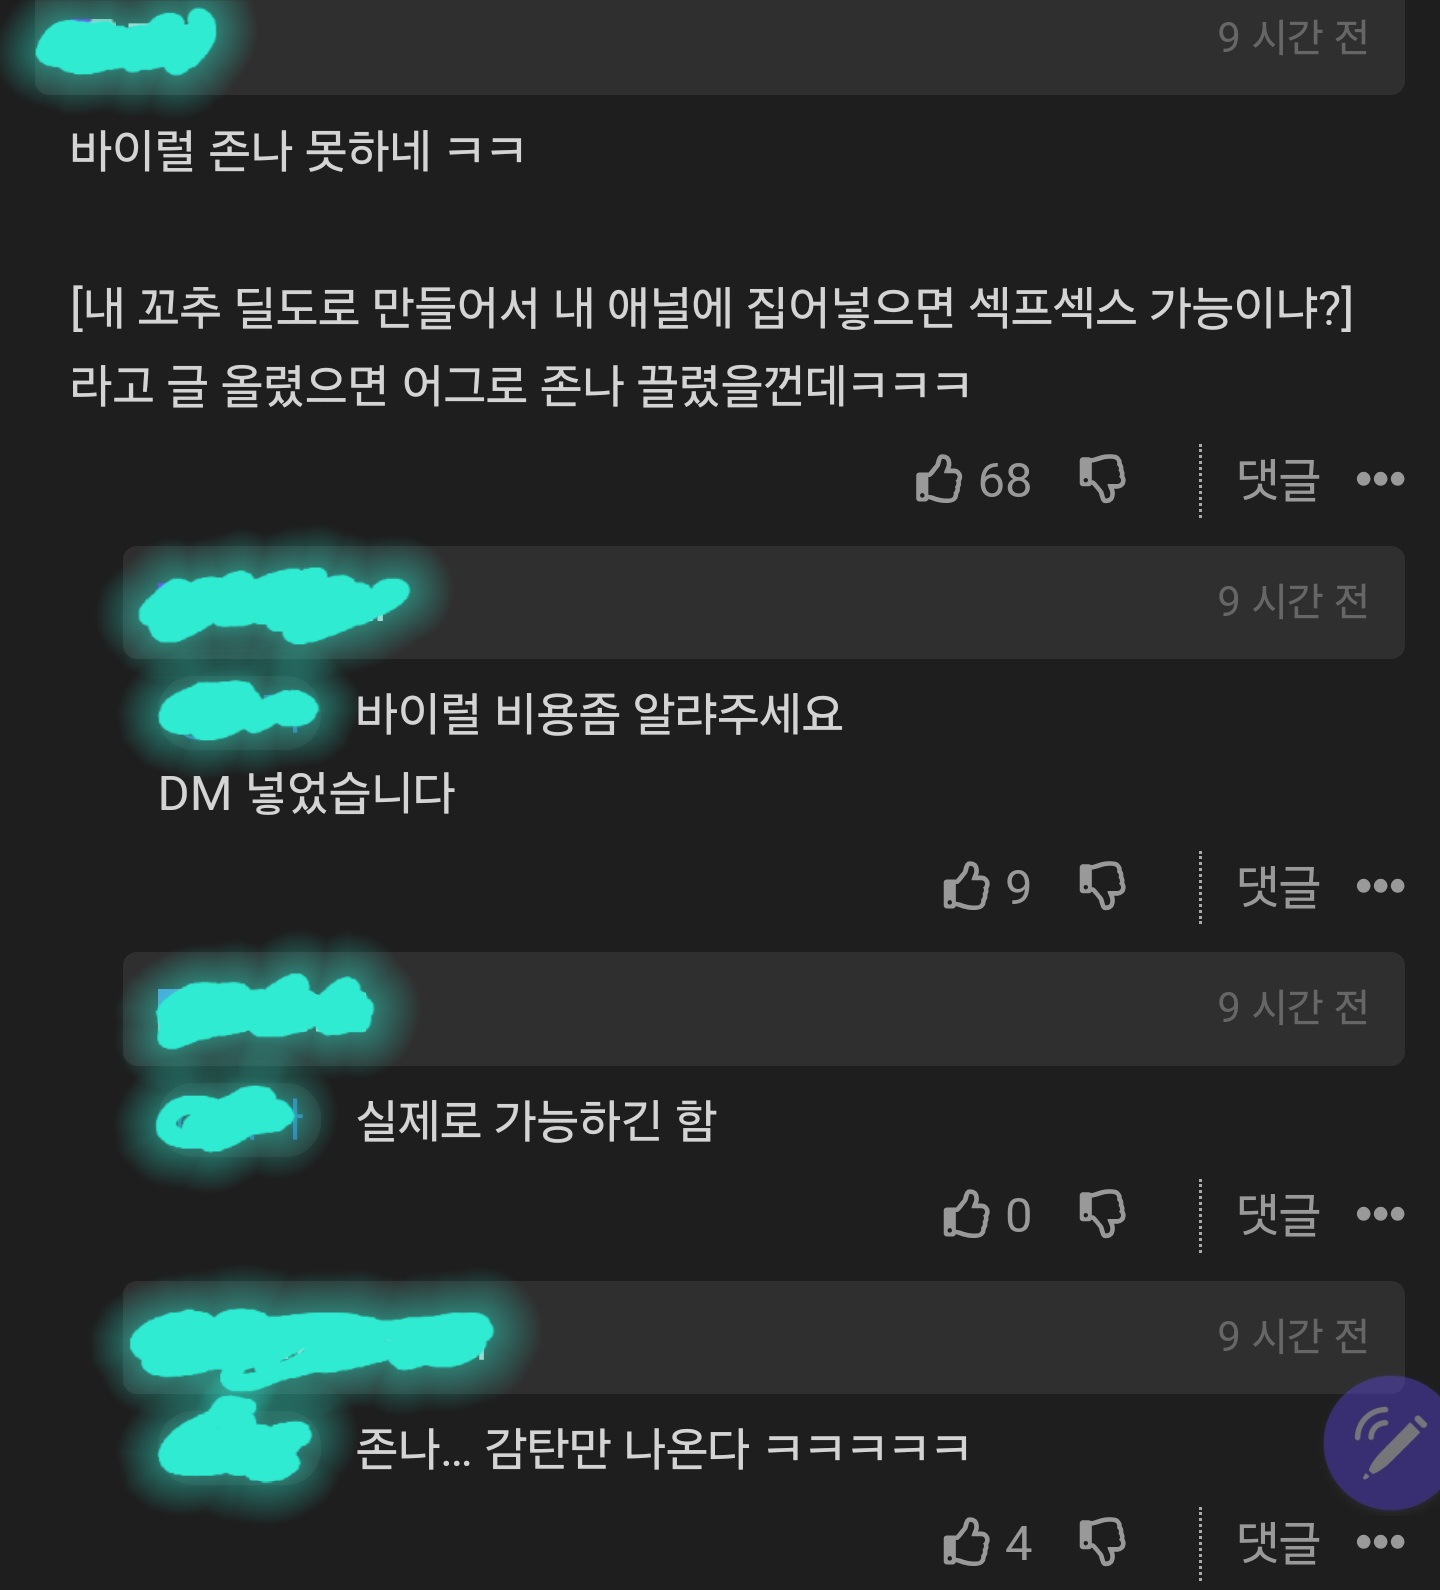Downvote the '감탄만 나온다' reply
The width and height of the screenshot is (1440, 1590).
pos(1103,1542)
